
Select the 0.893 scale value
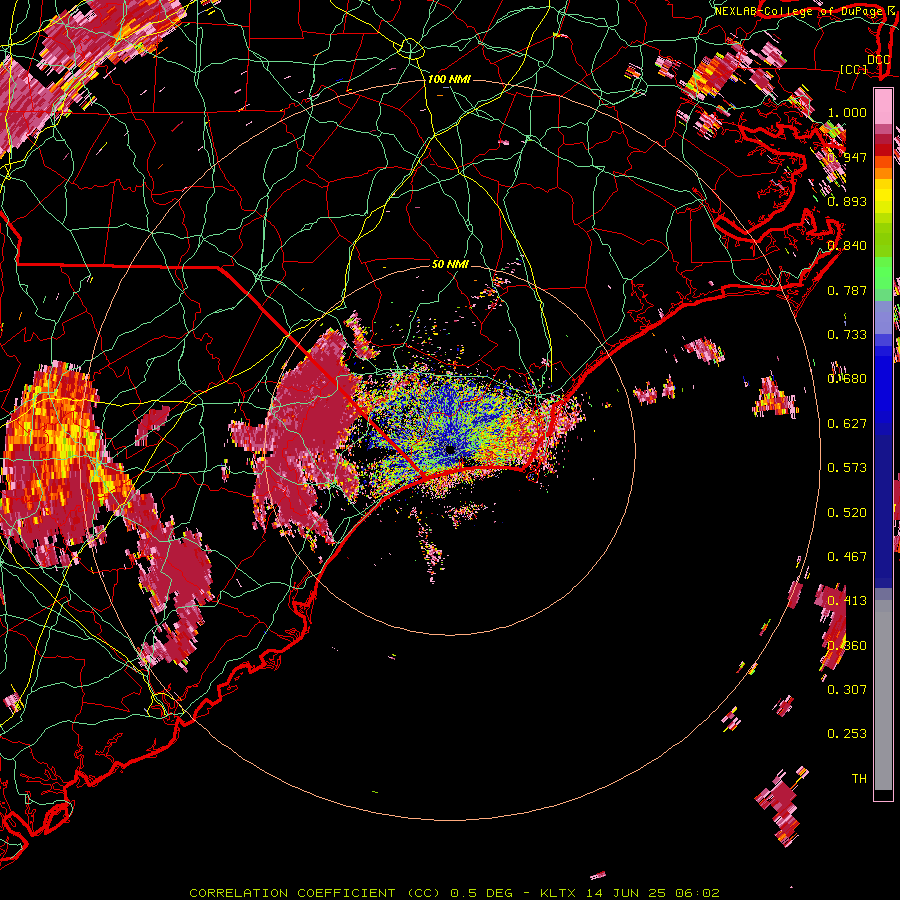coord(847,201)
